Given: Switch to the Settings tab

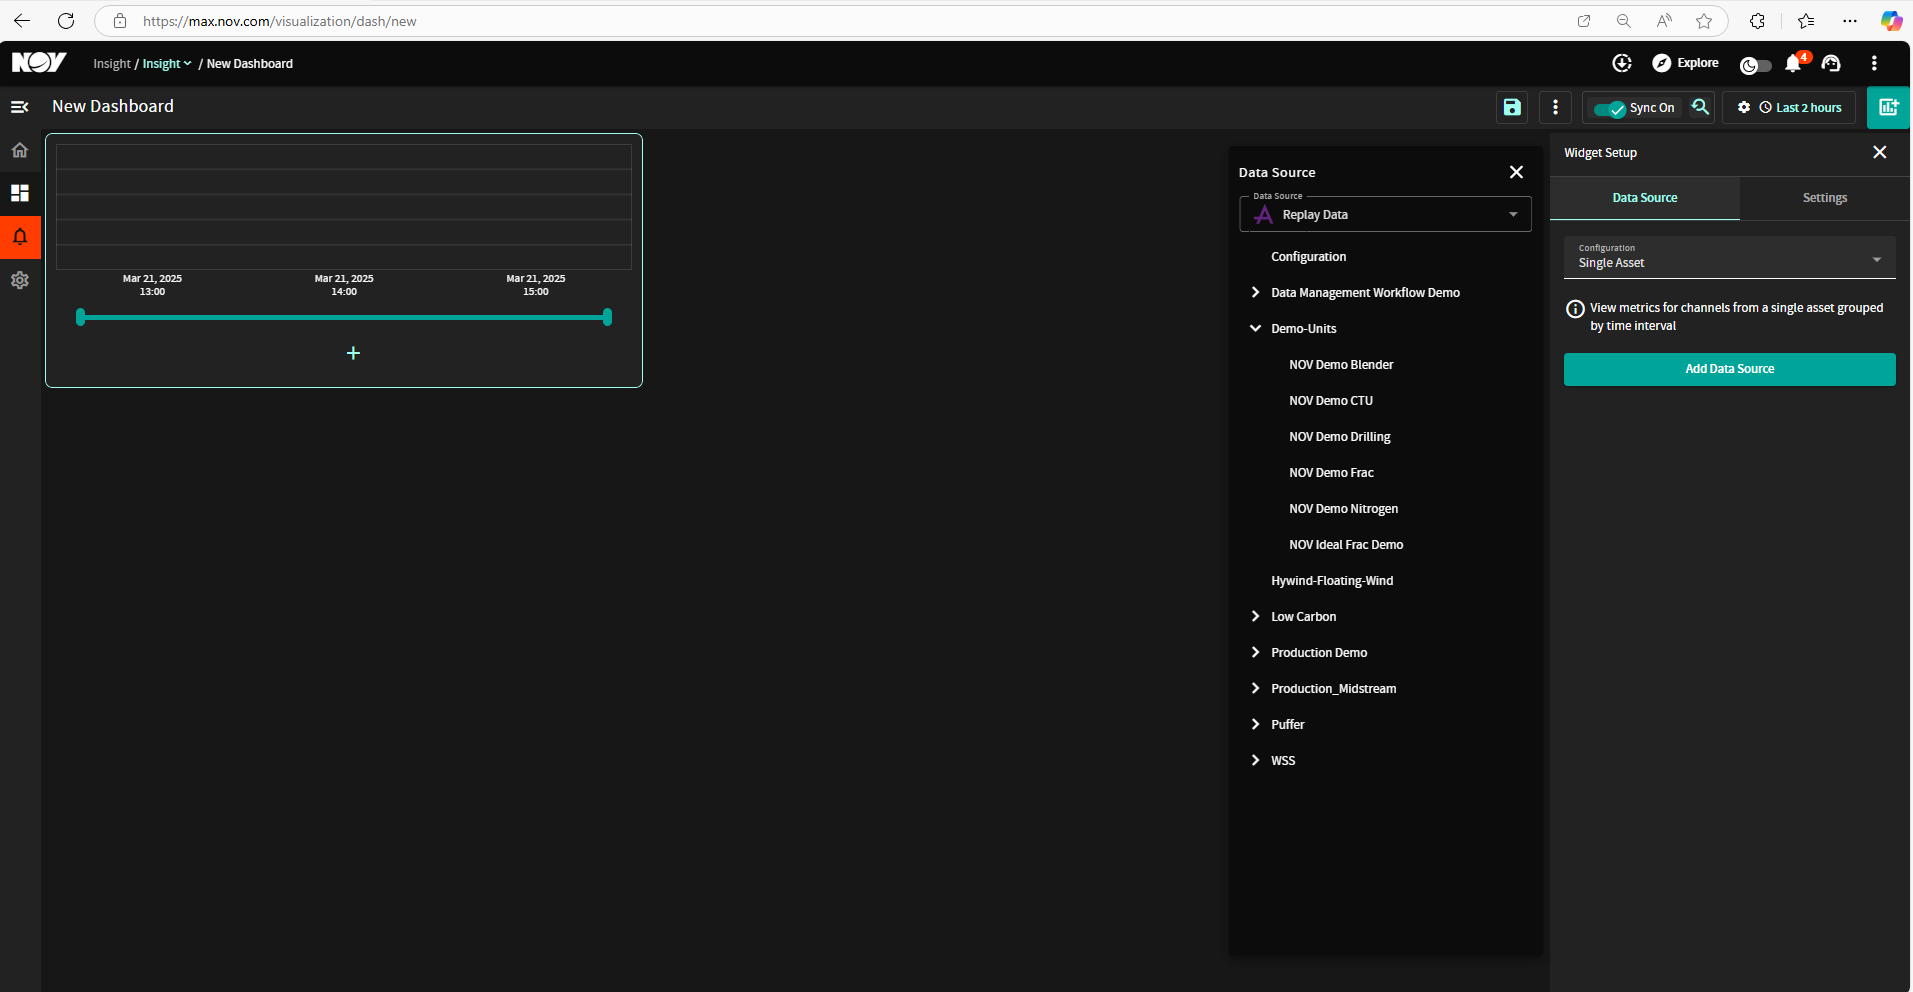Looking at the screenshot, I should (x=1825, y=198).
